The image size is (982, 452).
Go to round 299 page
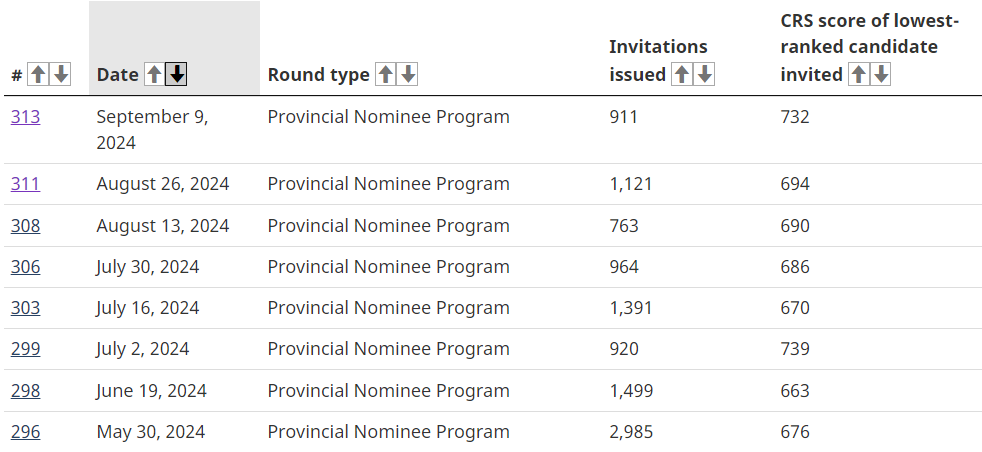(x=25, y=349)
